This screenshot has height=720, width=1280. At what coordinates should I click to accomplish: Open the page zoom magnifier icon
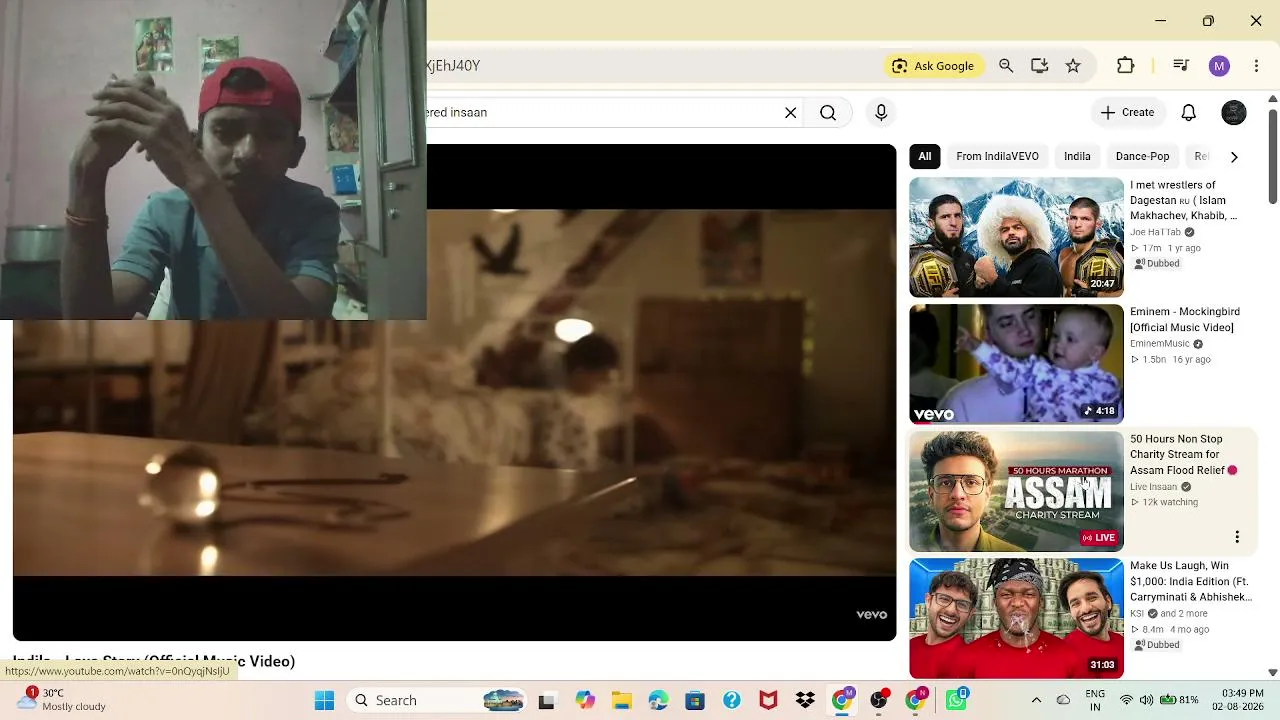click(x=1006, y=66)
